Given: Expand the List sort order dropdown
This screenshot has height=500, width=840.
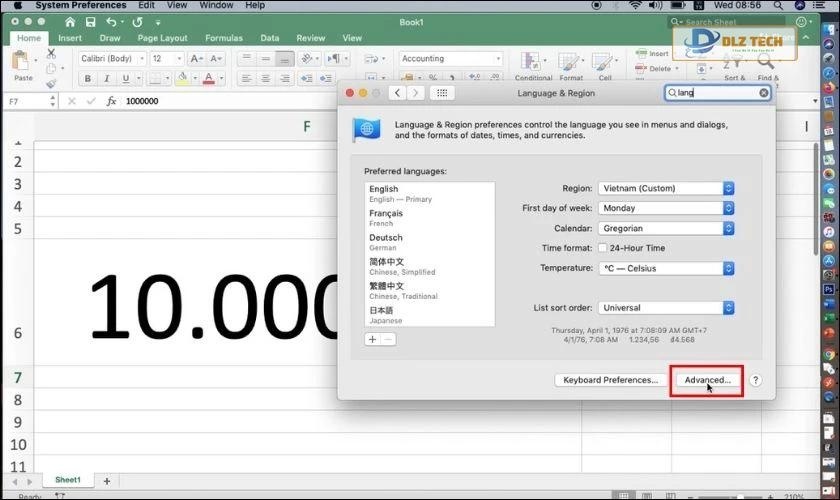Looking at the screenshot, I should [x=666, y=308].
